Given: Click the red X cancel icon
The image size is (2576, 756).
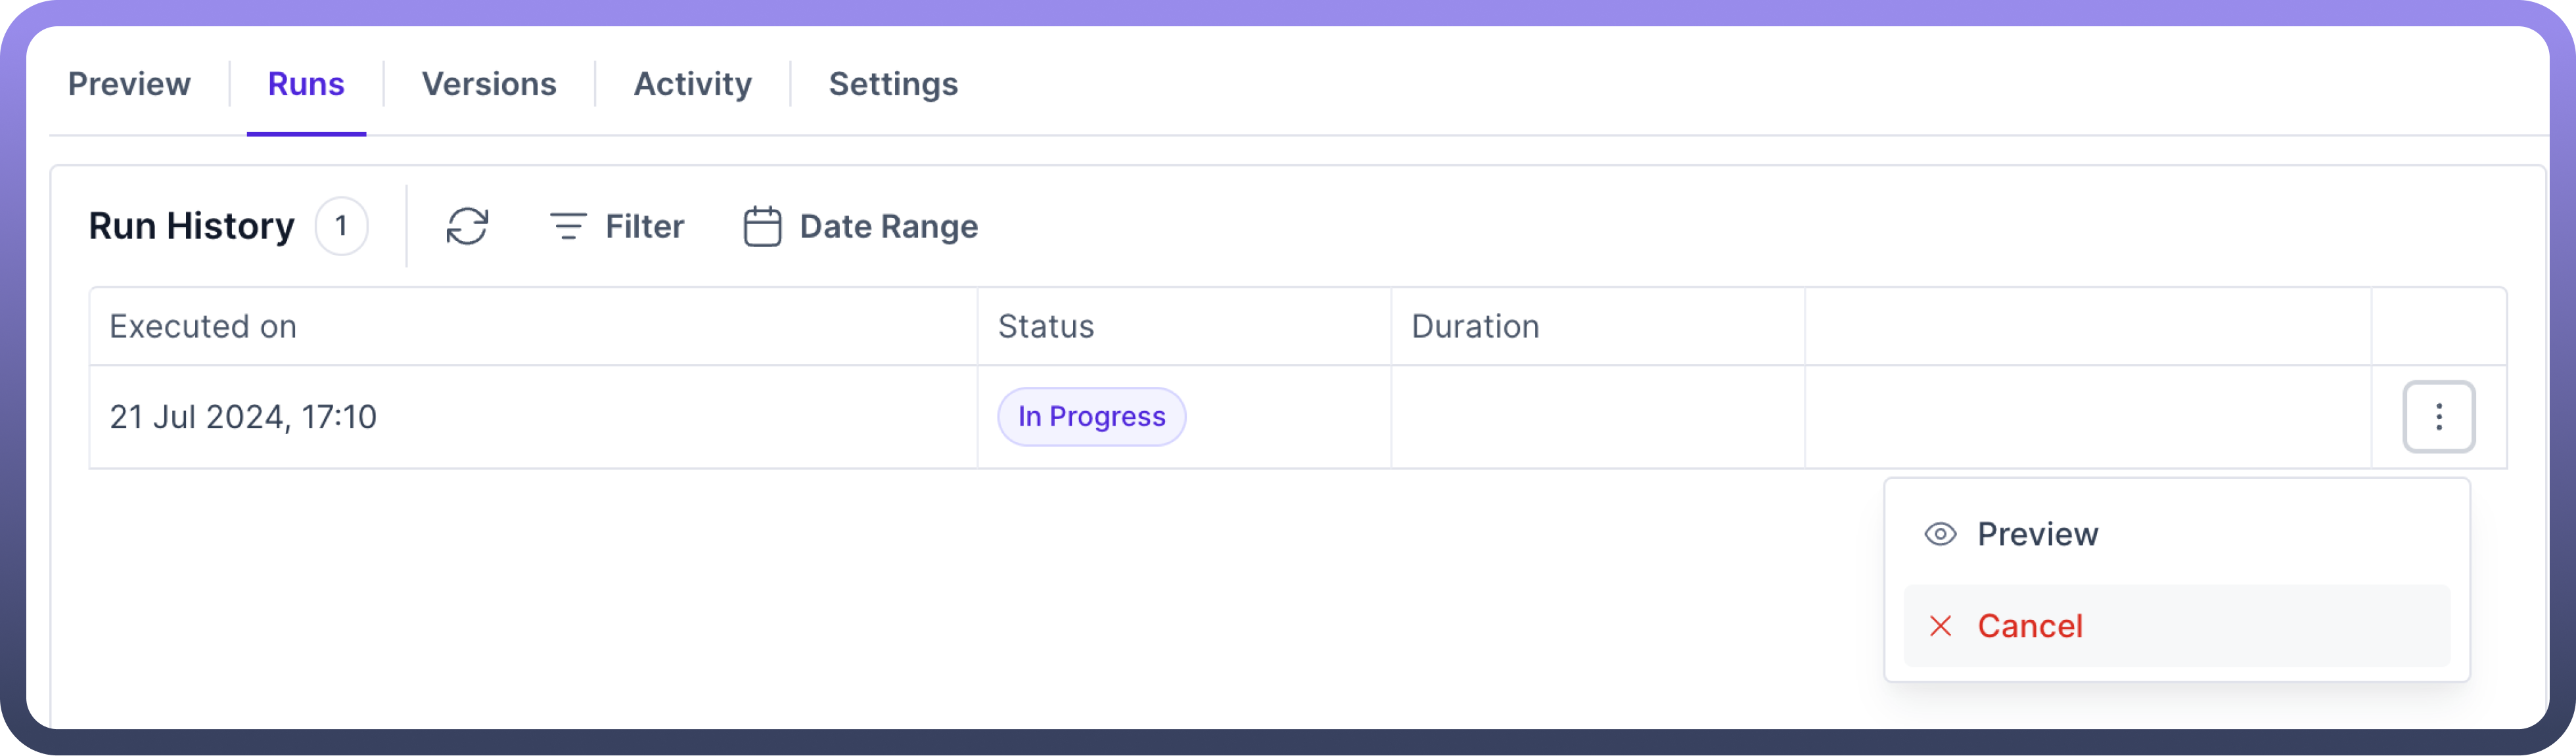Looking at the screenshot, I should tap(1940, 626).
